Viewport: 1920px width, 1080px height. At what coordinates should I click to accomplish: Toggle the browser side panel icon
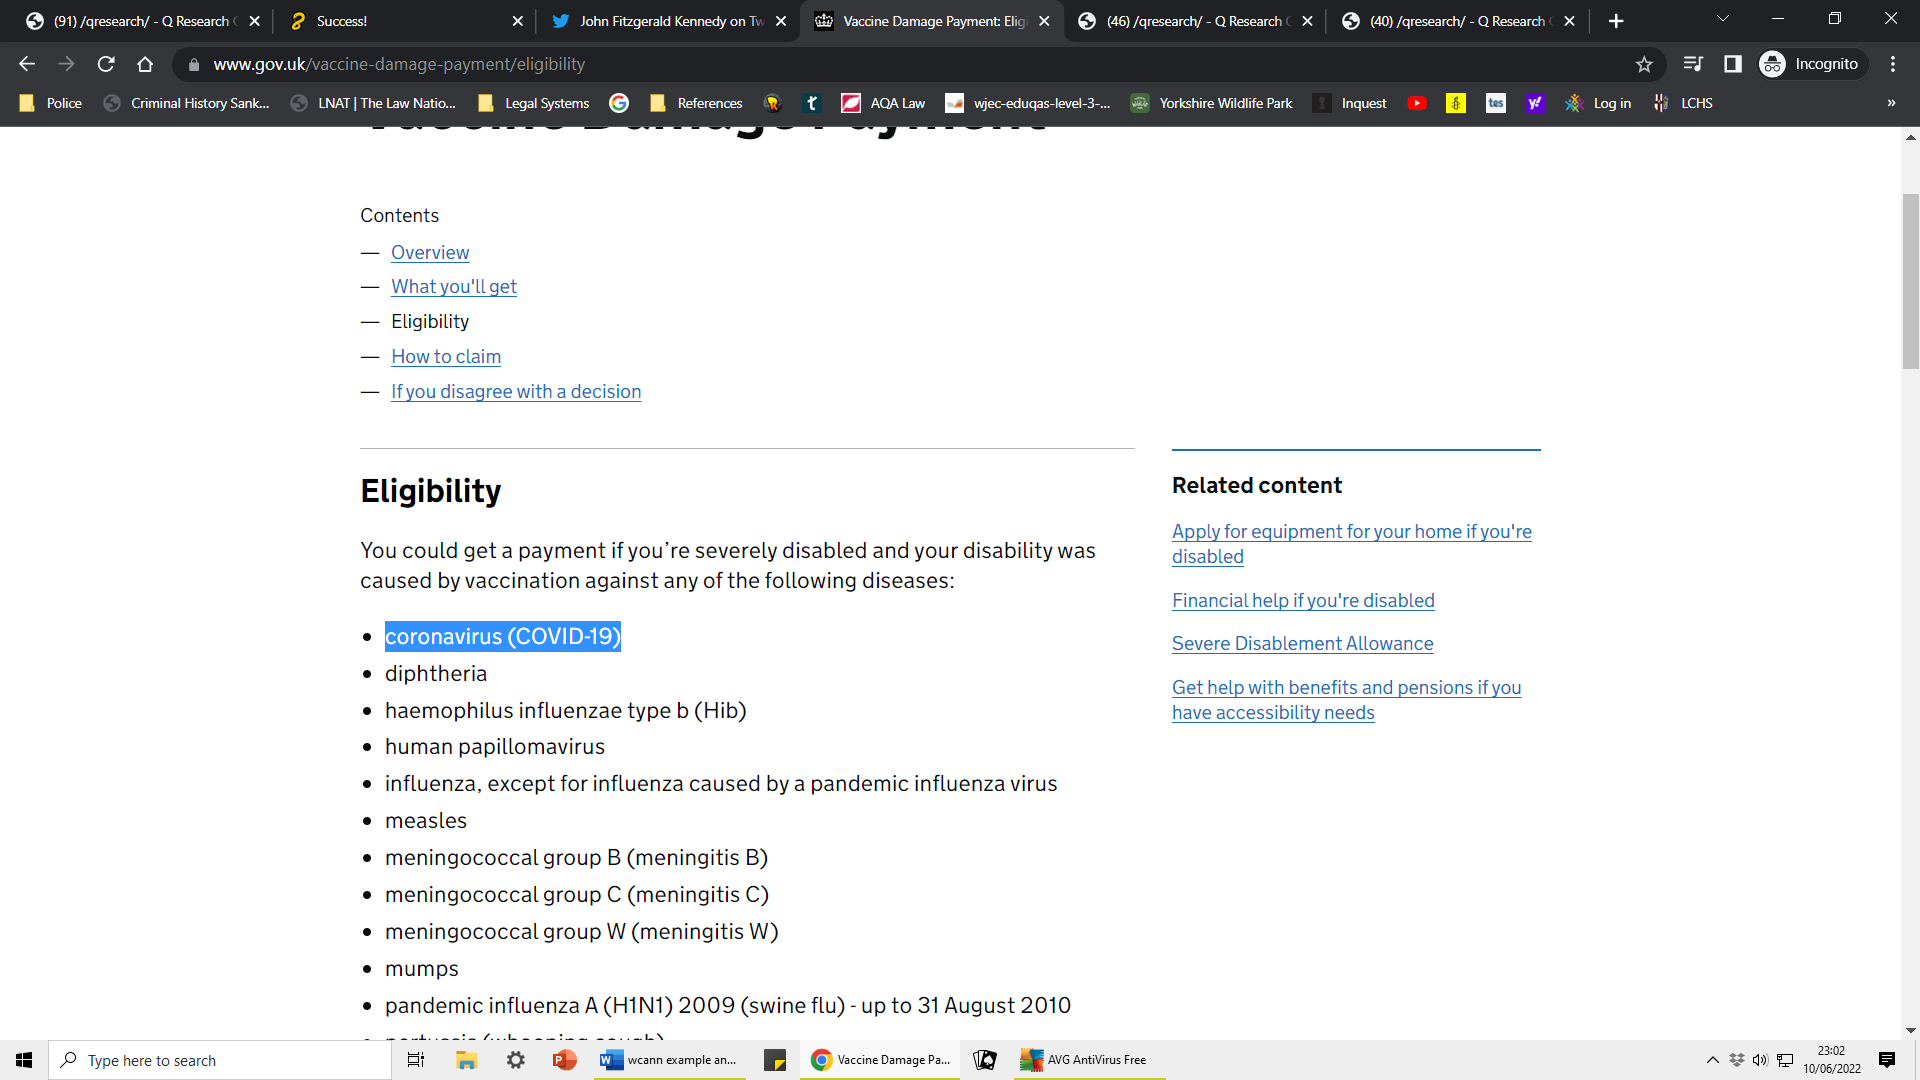click(1733, 64)
